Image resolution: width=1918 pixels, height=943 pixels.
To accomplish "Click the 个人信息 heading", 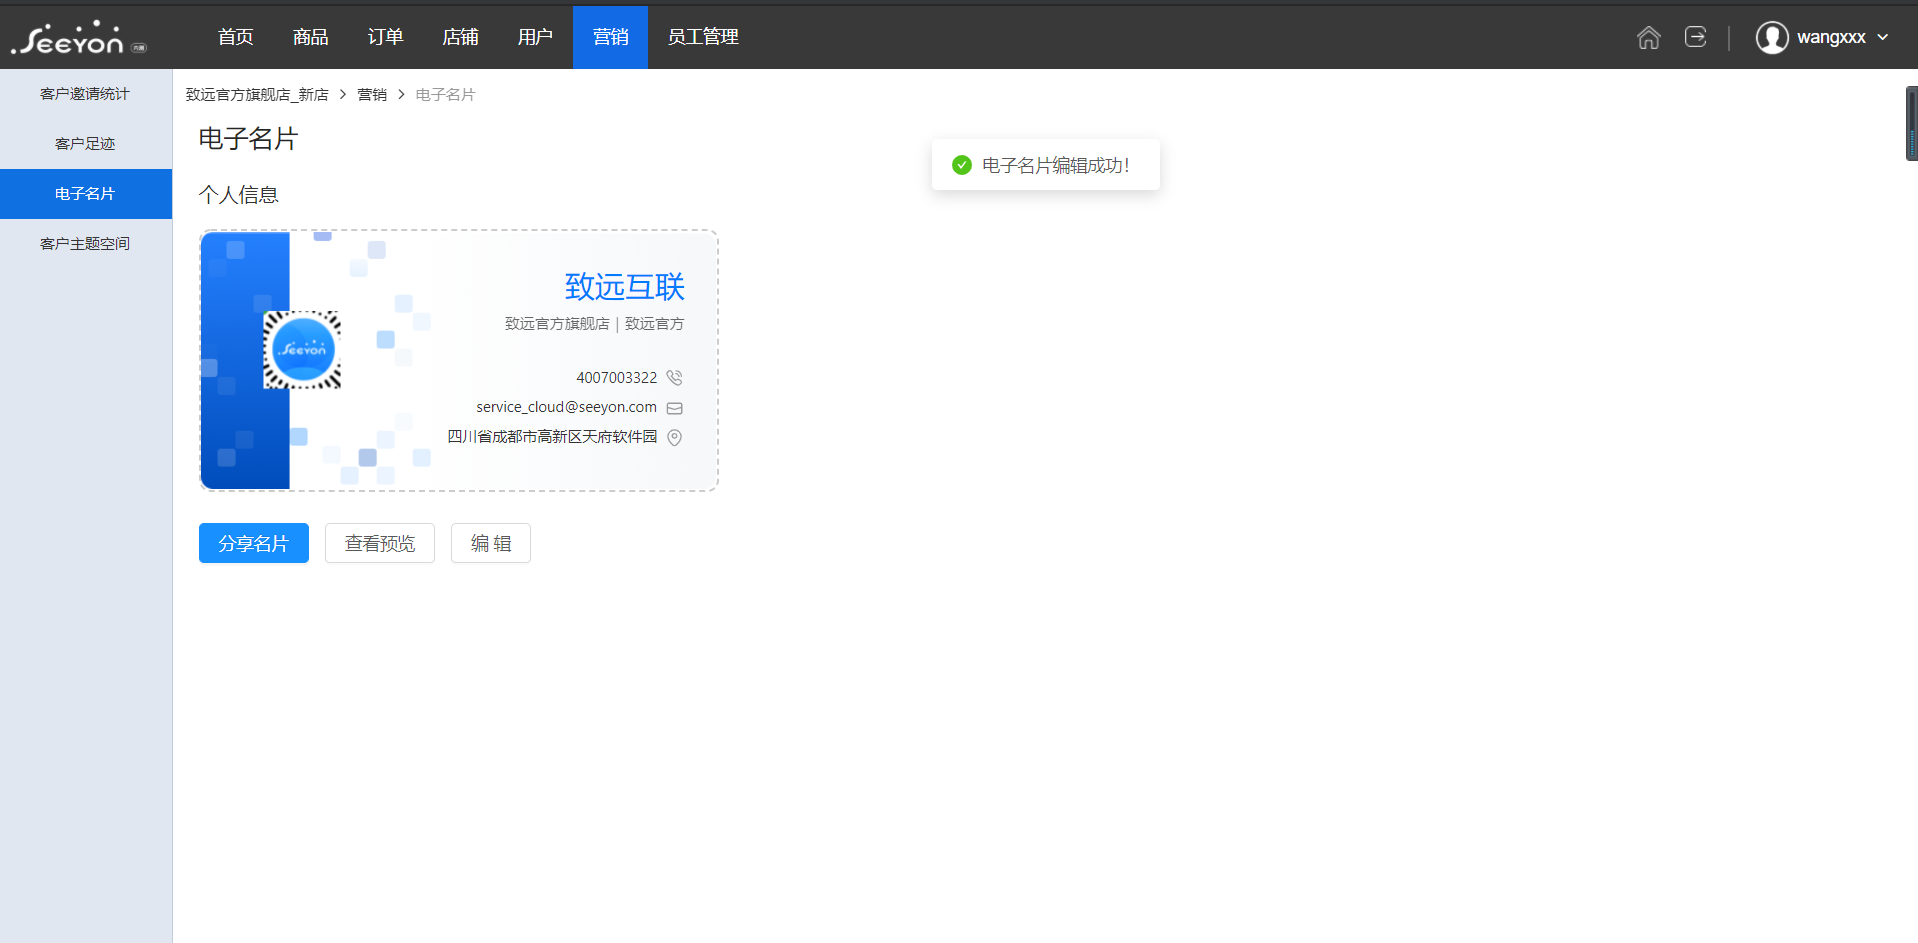I will (x=239, y=195).
